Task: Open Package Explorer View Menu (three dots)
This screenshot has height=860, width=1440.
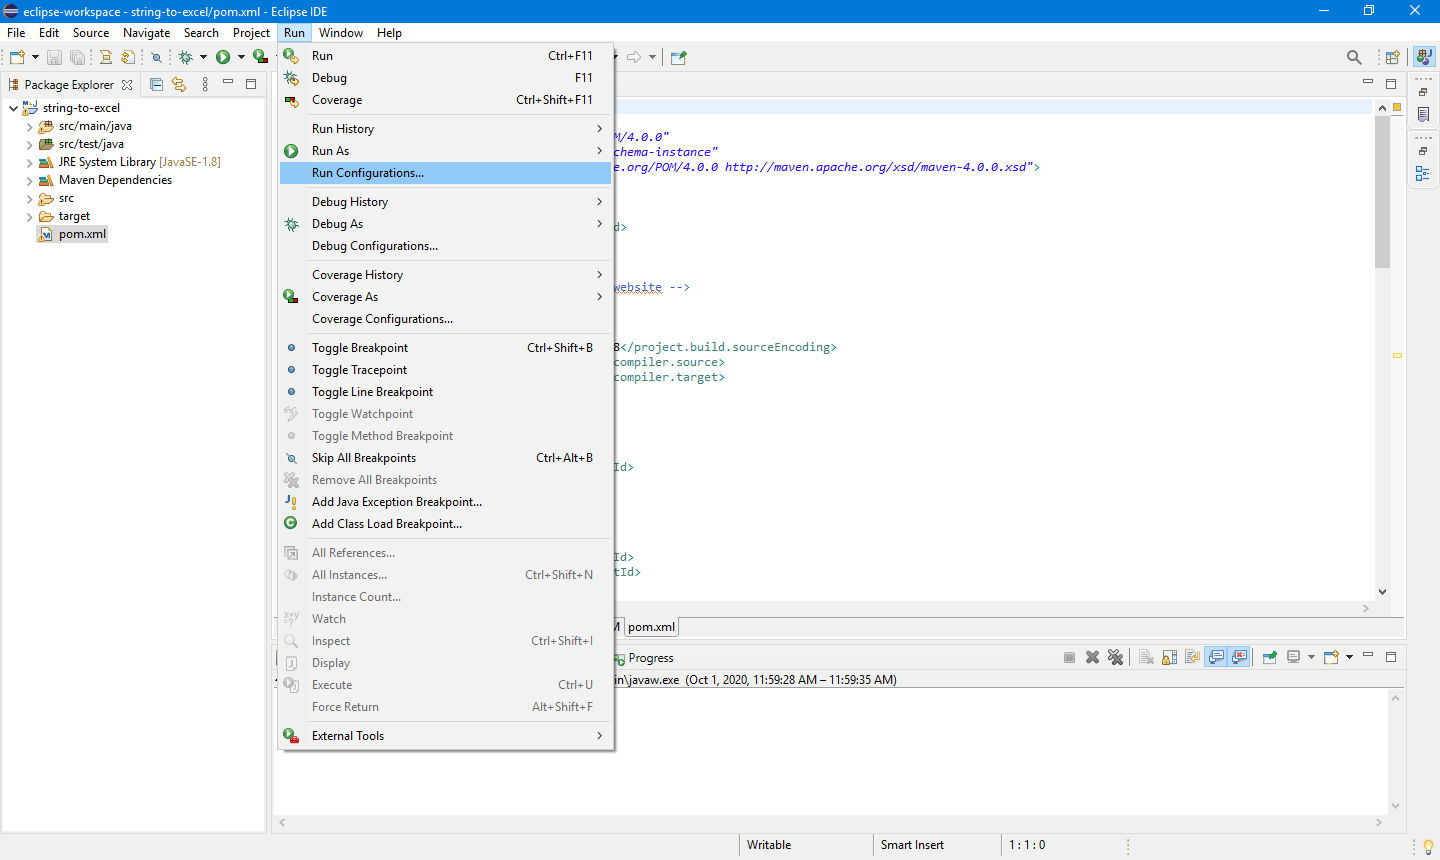Action: point(205,84)
